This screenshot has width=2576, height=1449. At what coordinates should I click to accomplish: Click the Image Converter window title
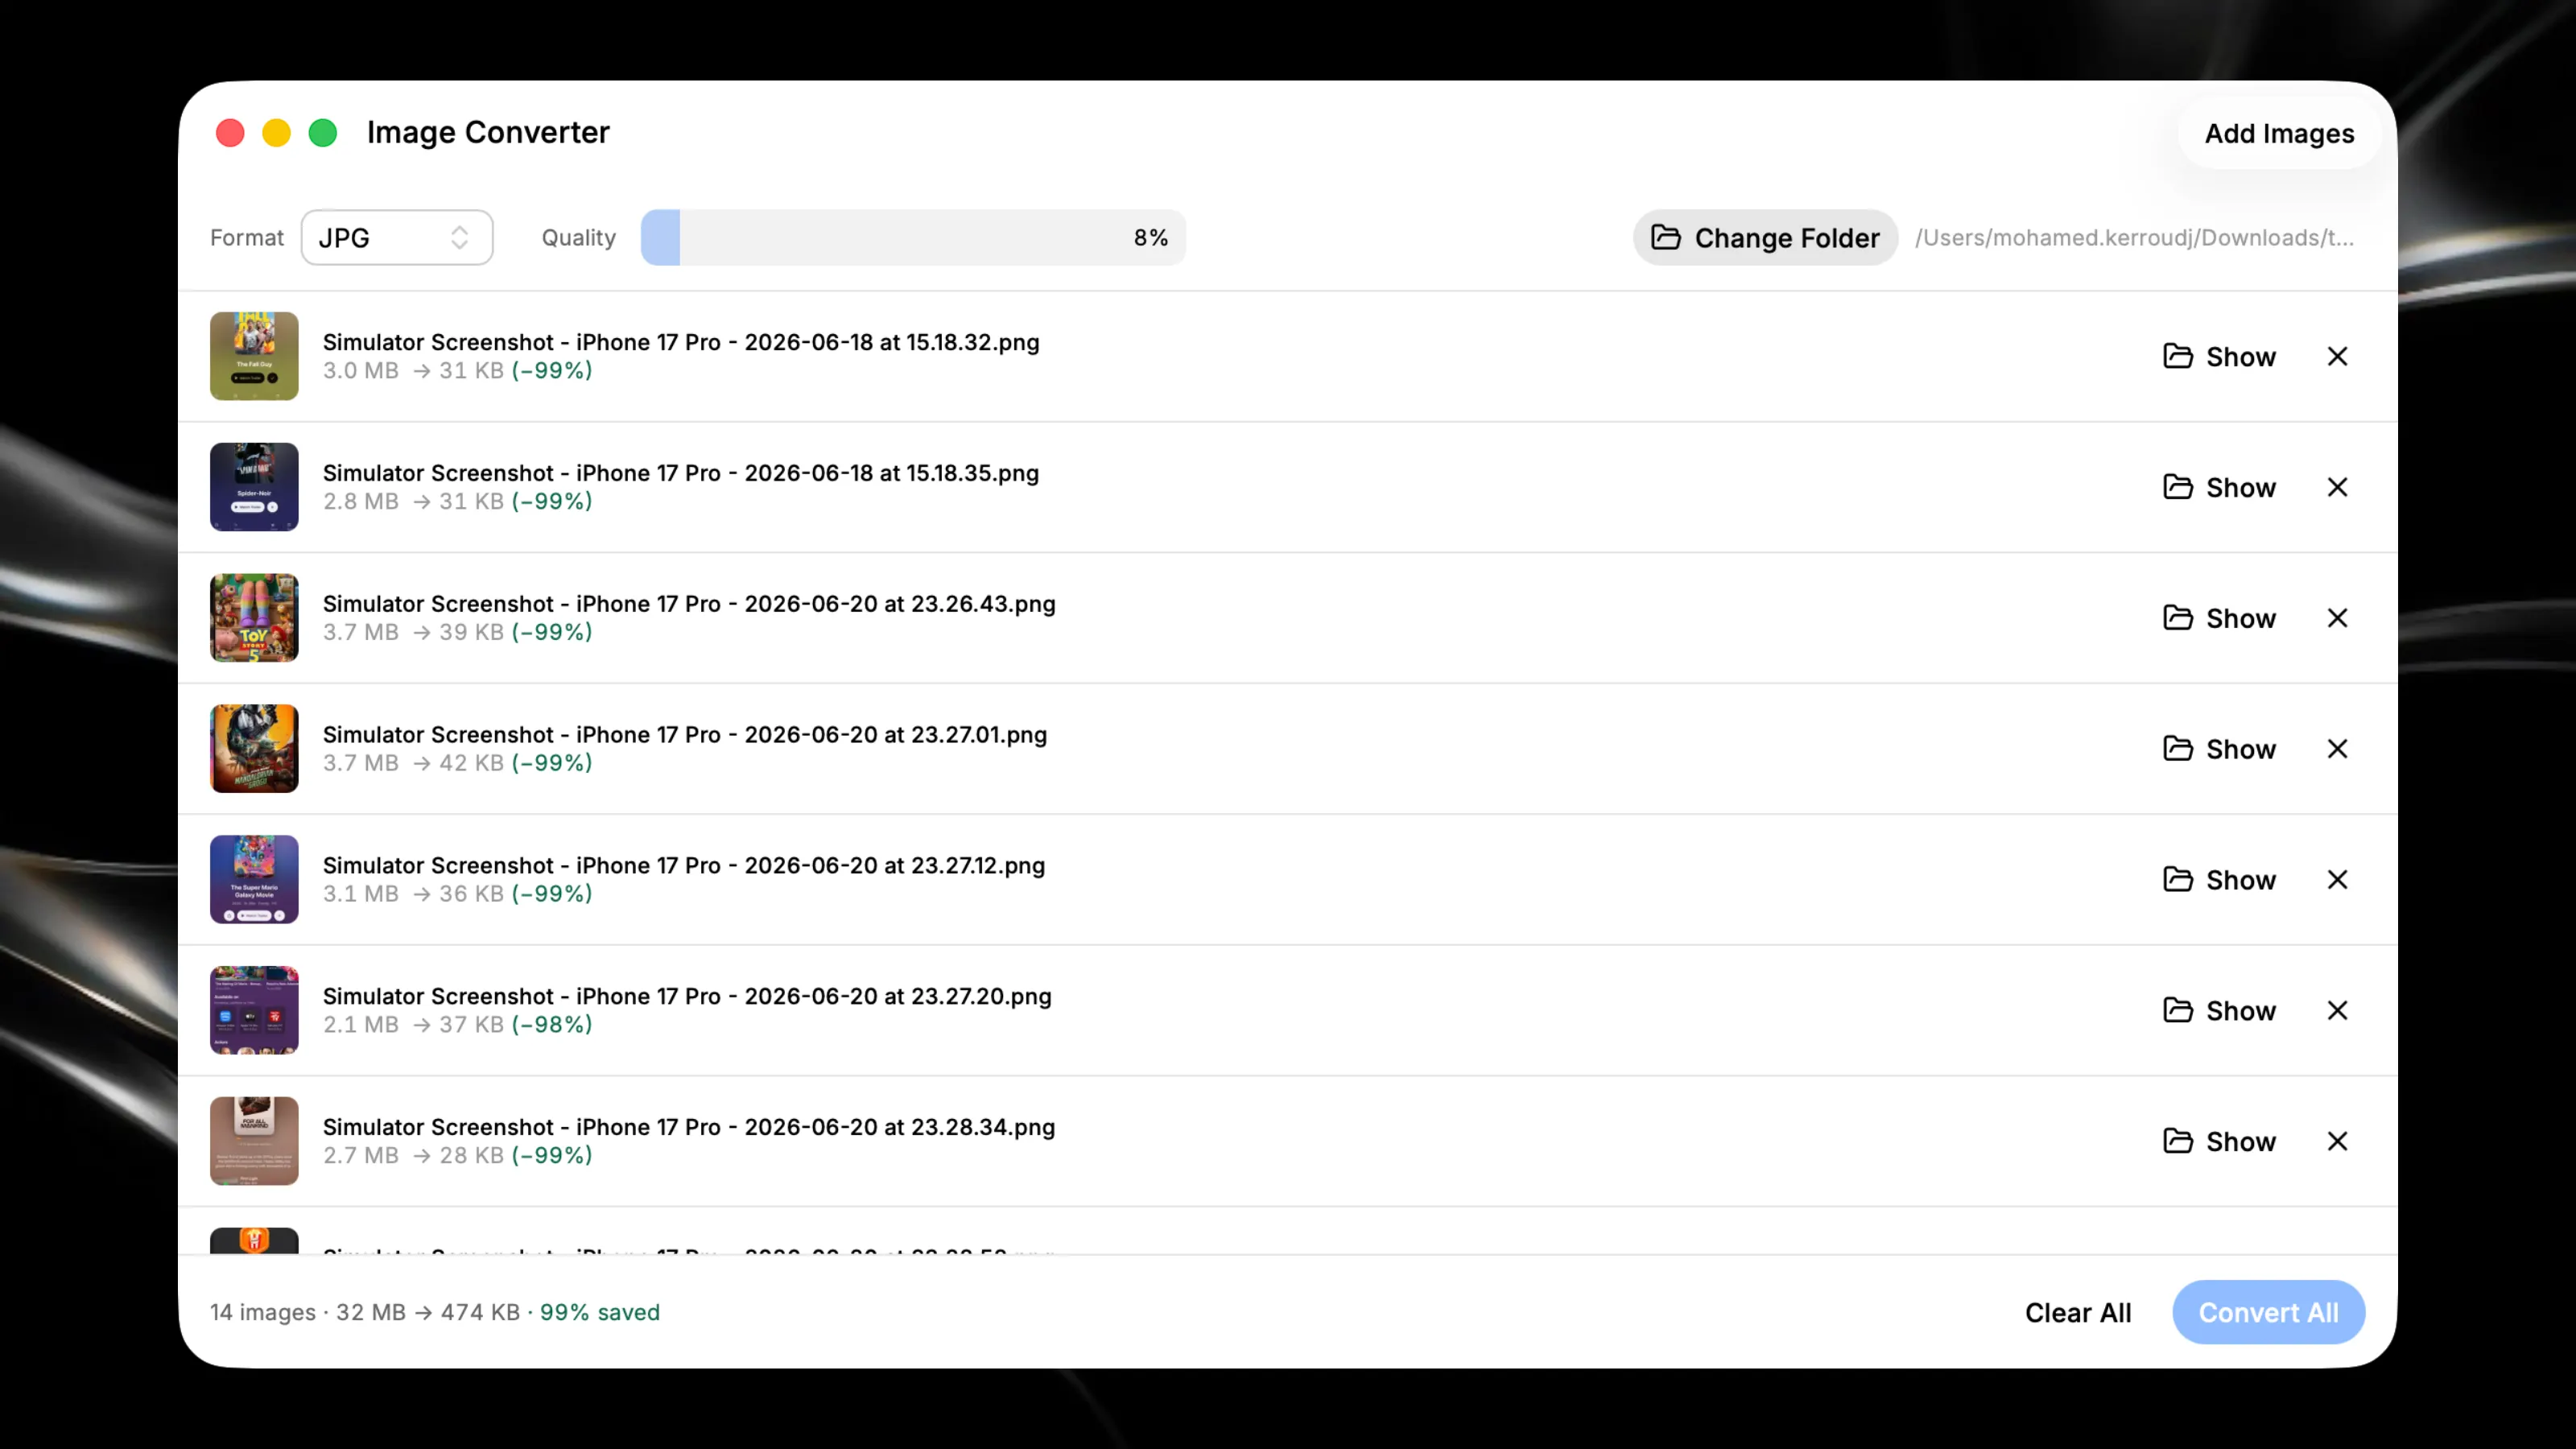click(x=488, y=132)
